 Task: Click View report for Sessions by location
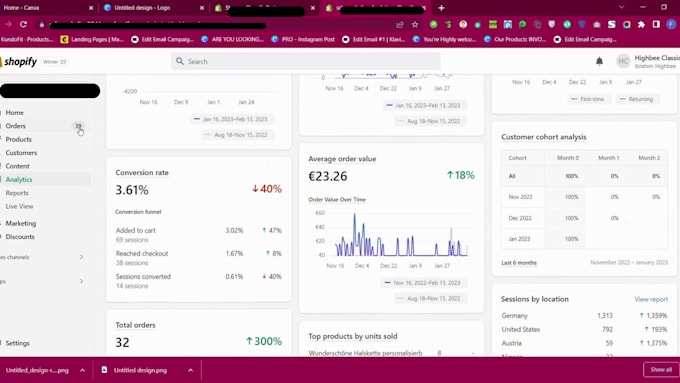pos(651,299)
